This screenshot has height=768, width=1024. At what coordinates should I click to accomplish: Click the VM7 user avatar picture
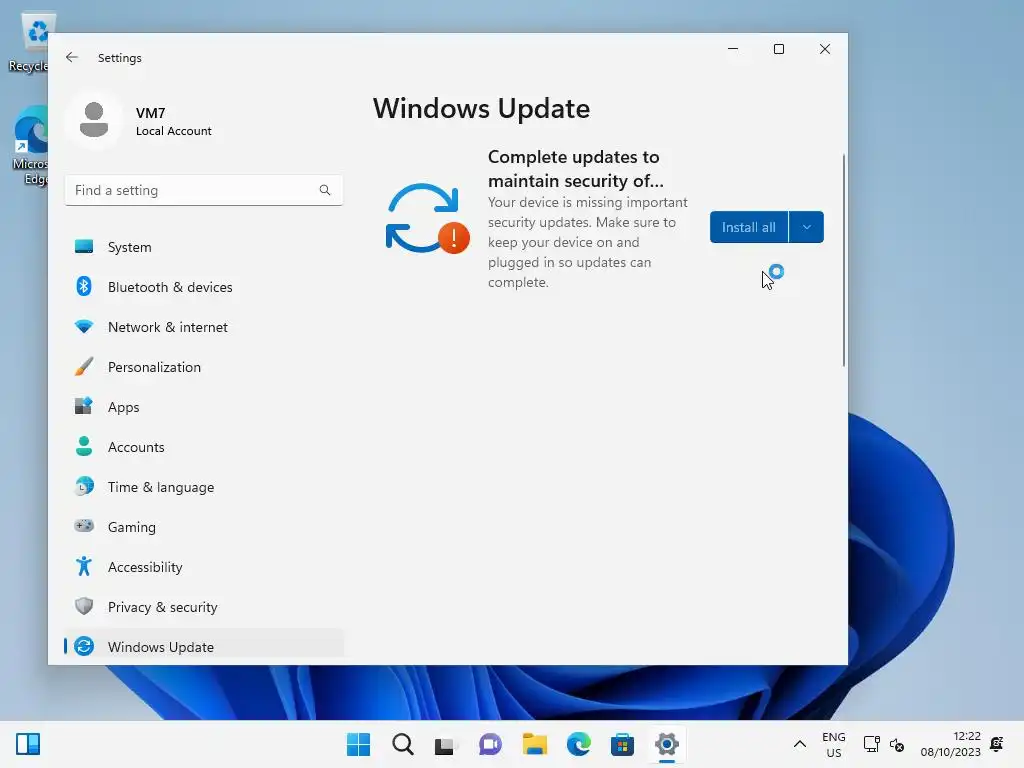[x=93, y=120]
